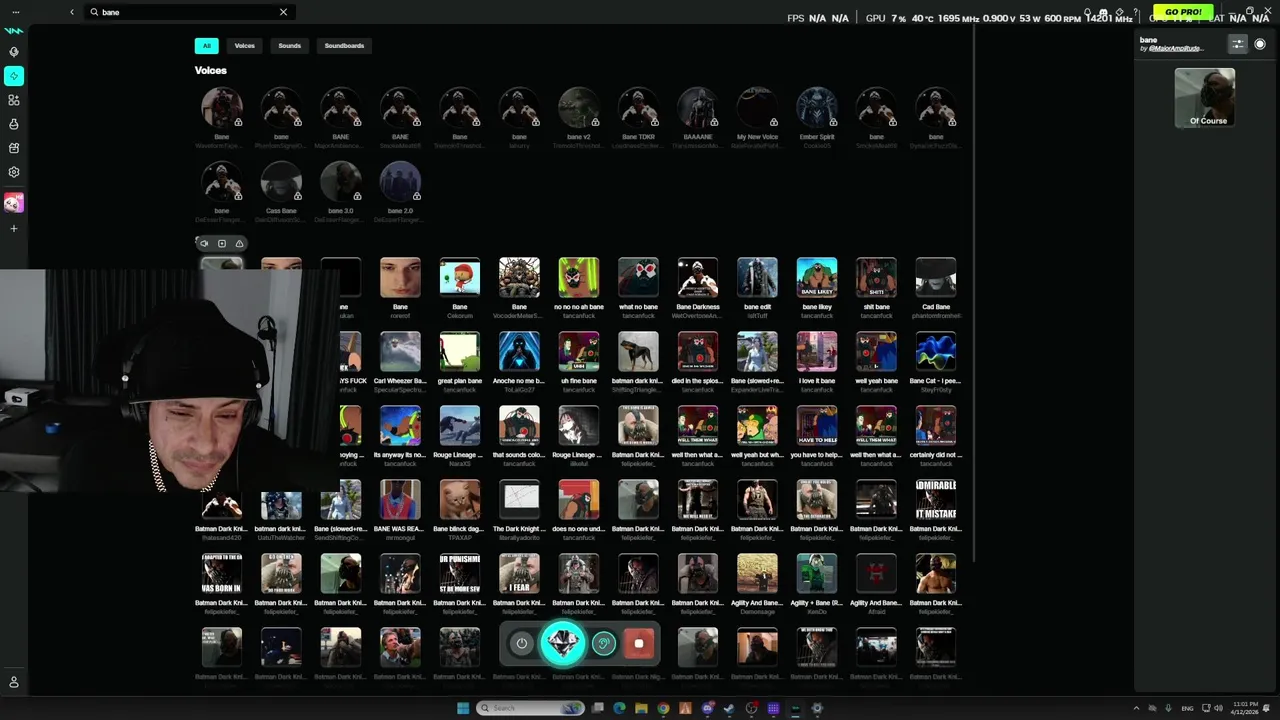Click the Windows taskbar search box
This screenshot has height=720, width=1280.
530,708
